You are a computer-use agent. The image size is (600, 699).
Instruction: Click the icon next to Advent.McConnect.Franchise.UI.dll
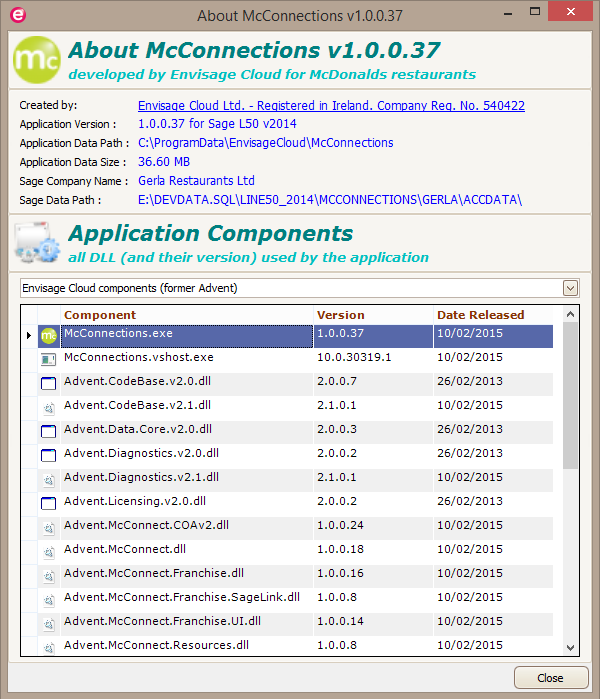click(49, 624)
